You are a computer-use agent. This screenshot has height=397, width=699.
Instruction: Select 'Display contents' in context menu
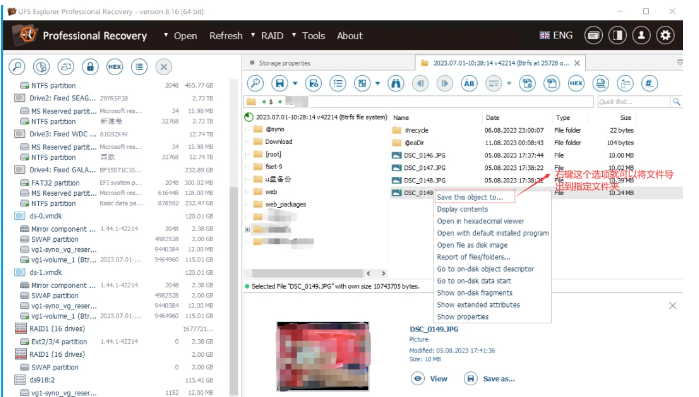[x=462, y=209]
